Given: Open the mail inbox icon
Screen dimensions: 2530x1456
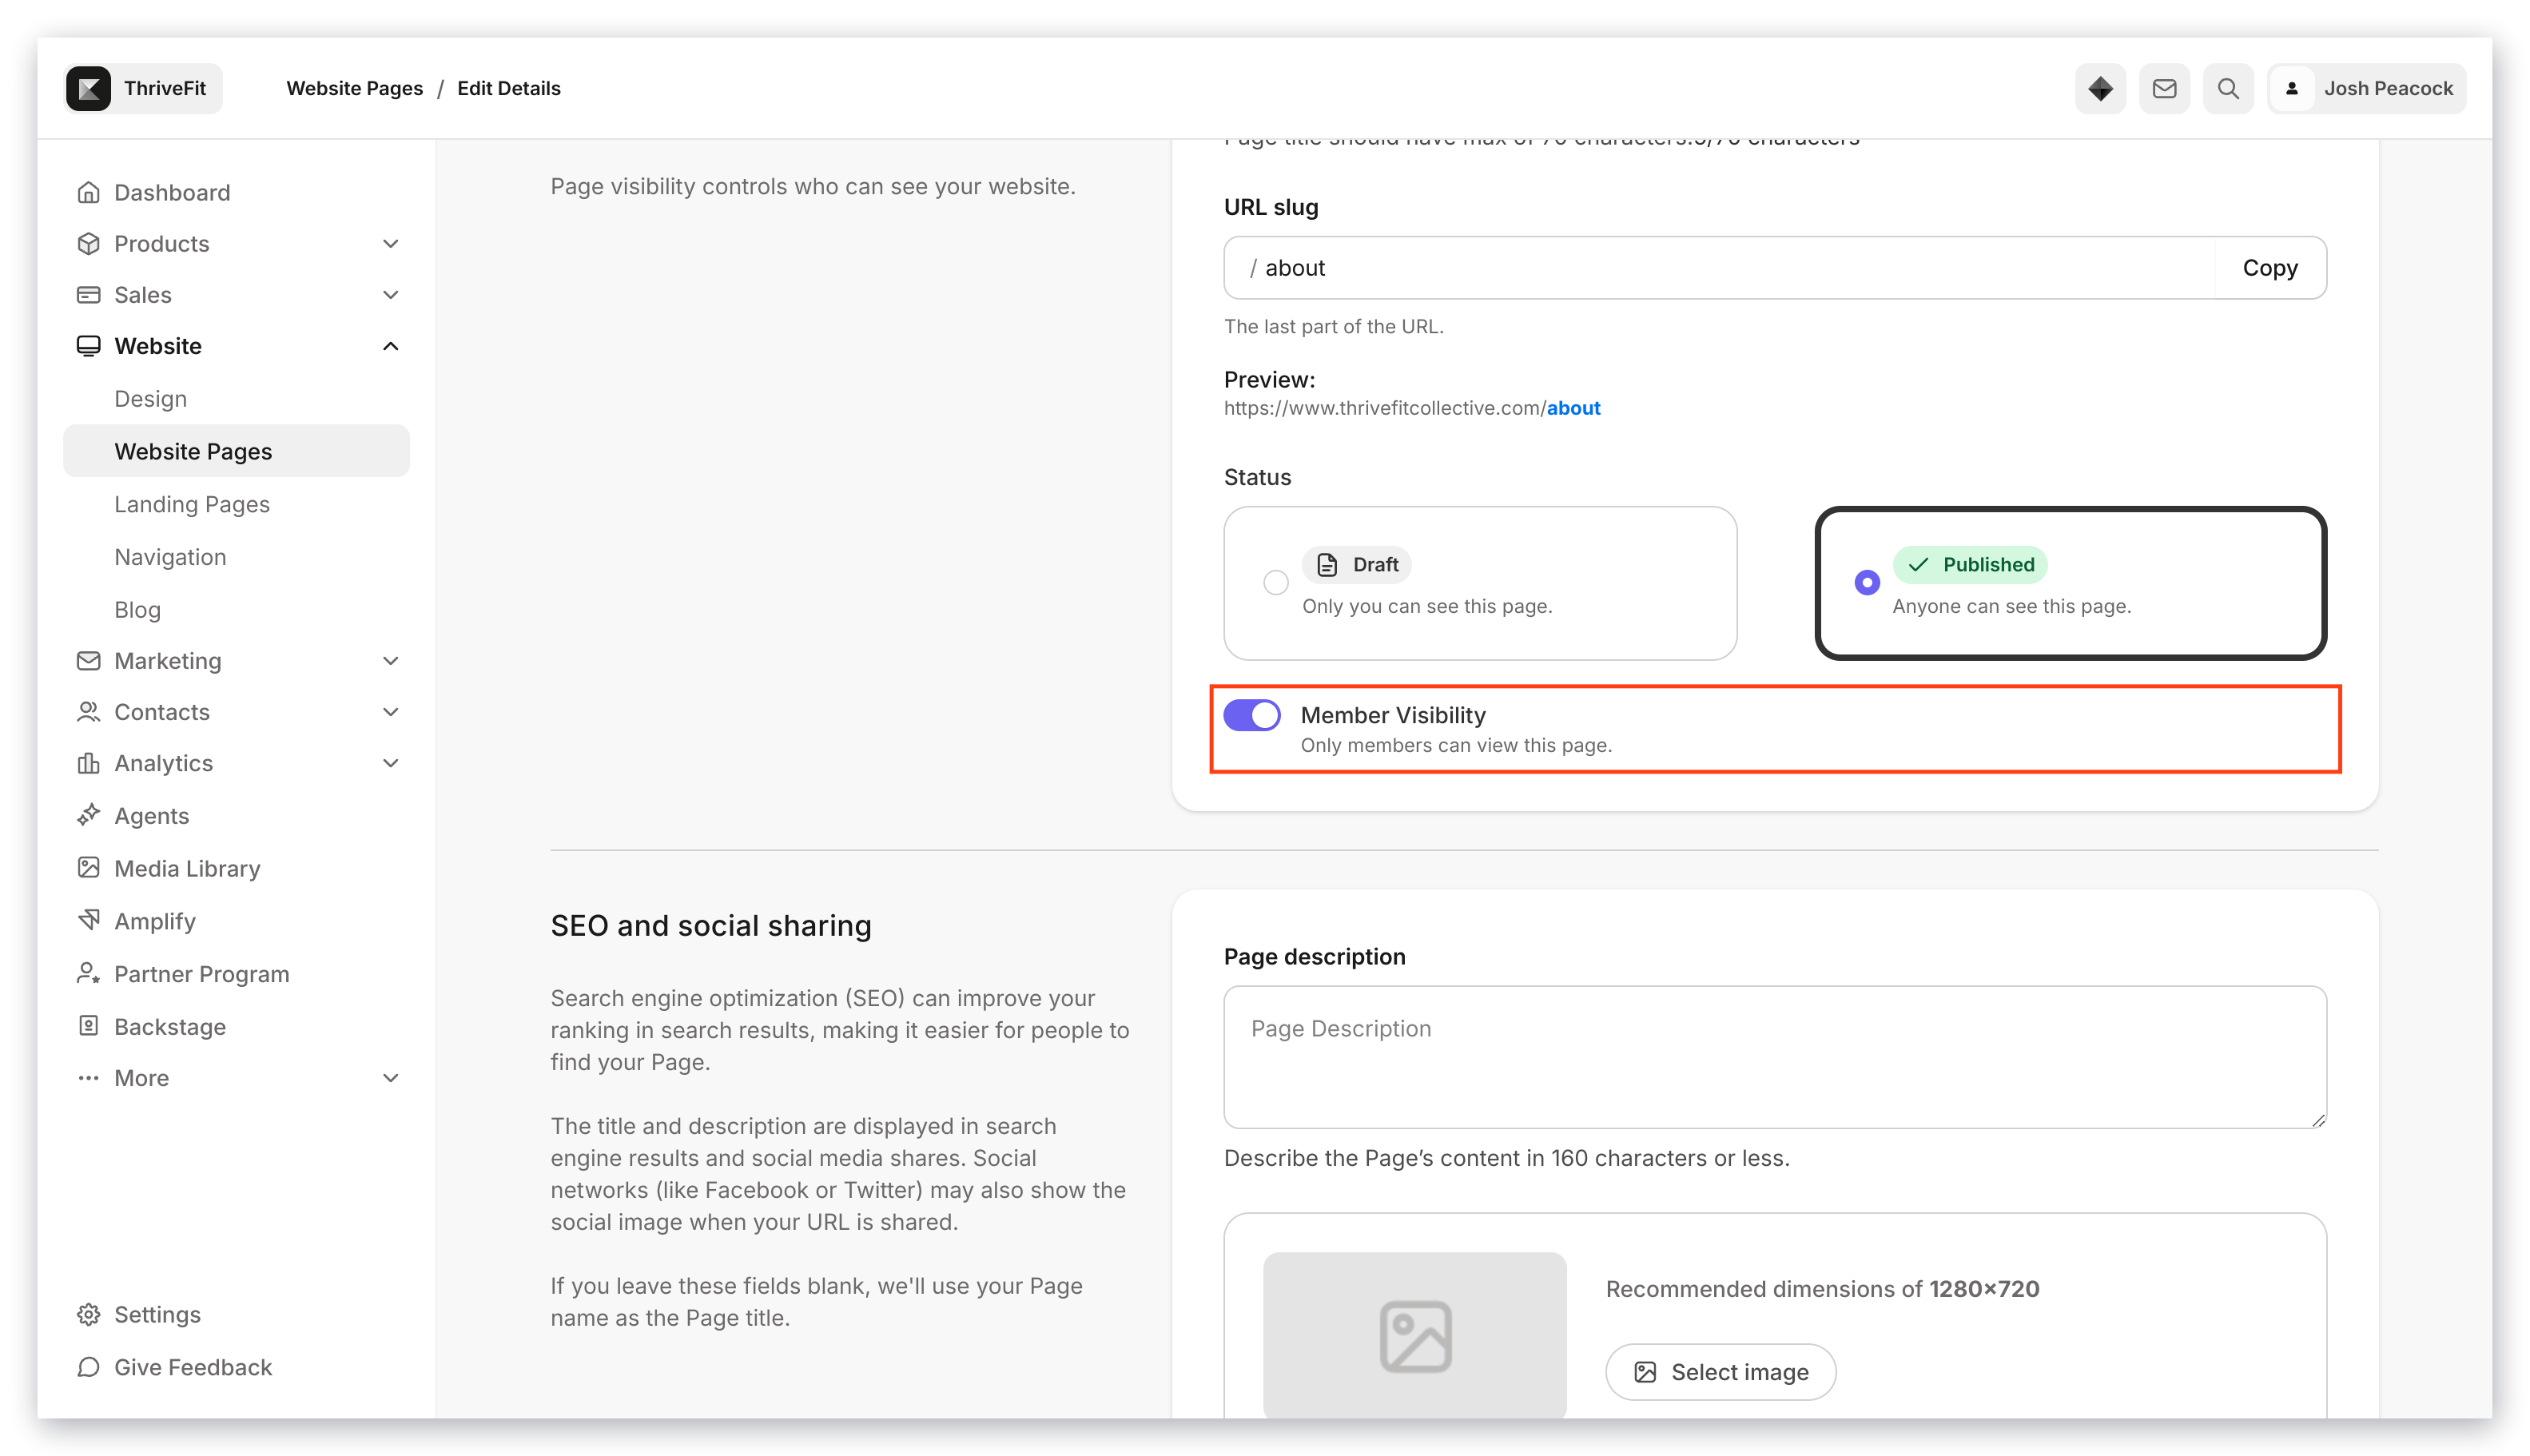Looking at the screenshot, I should (x=2163, y=88).
